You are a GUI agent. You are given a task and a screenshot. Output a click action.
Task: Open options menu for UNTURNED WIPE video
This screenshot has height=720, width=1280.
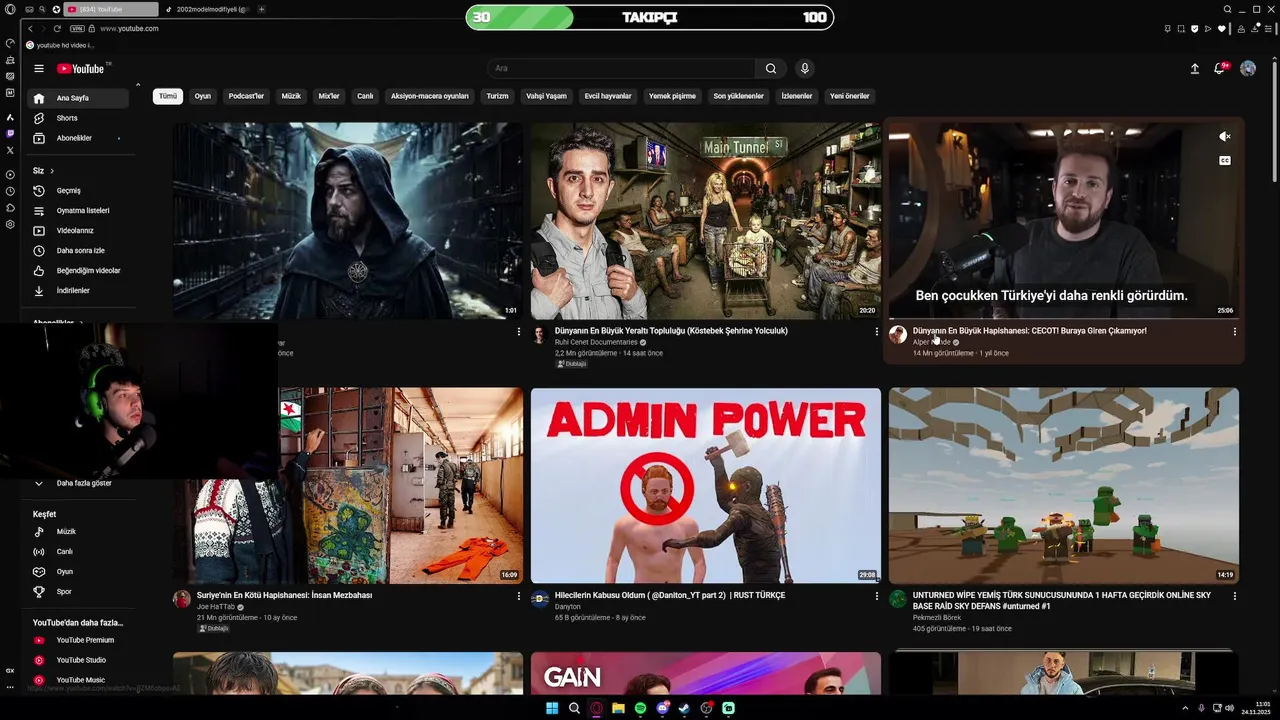pyautogui.click(x=1234, y=596)
